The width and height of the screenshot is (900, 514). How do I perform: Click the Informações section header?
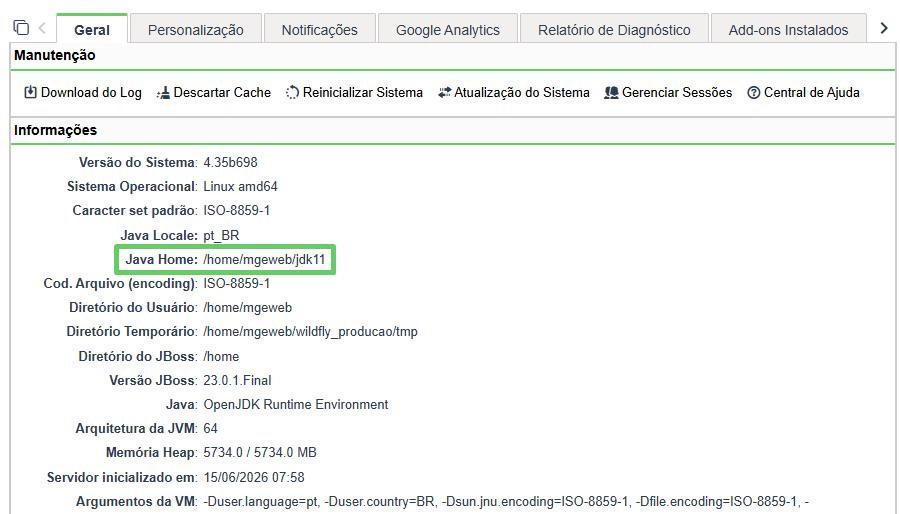point(55,130)
